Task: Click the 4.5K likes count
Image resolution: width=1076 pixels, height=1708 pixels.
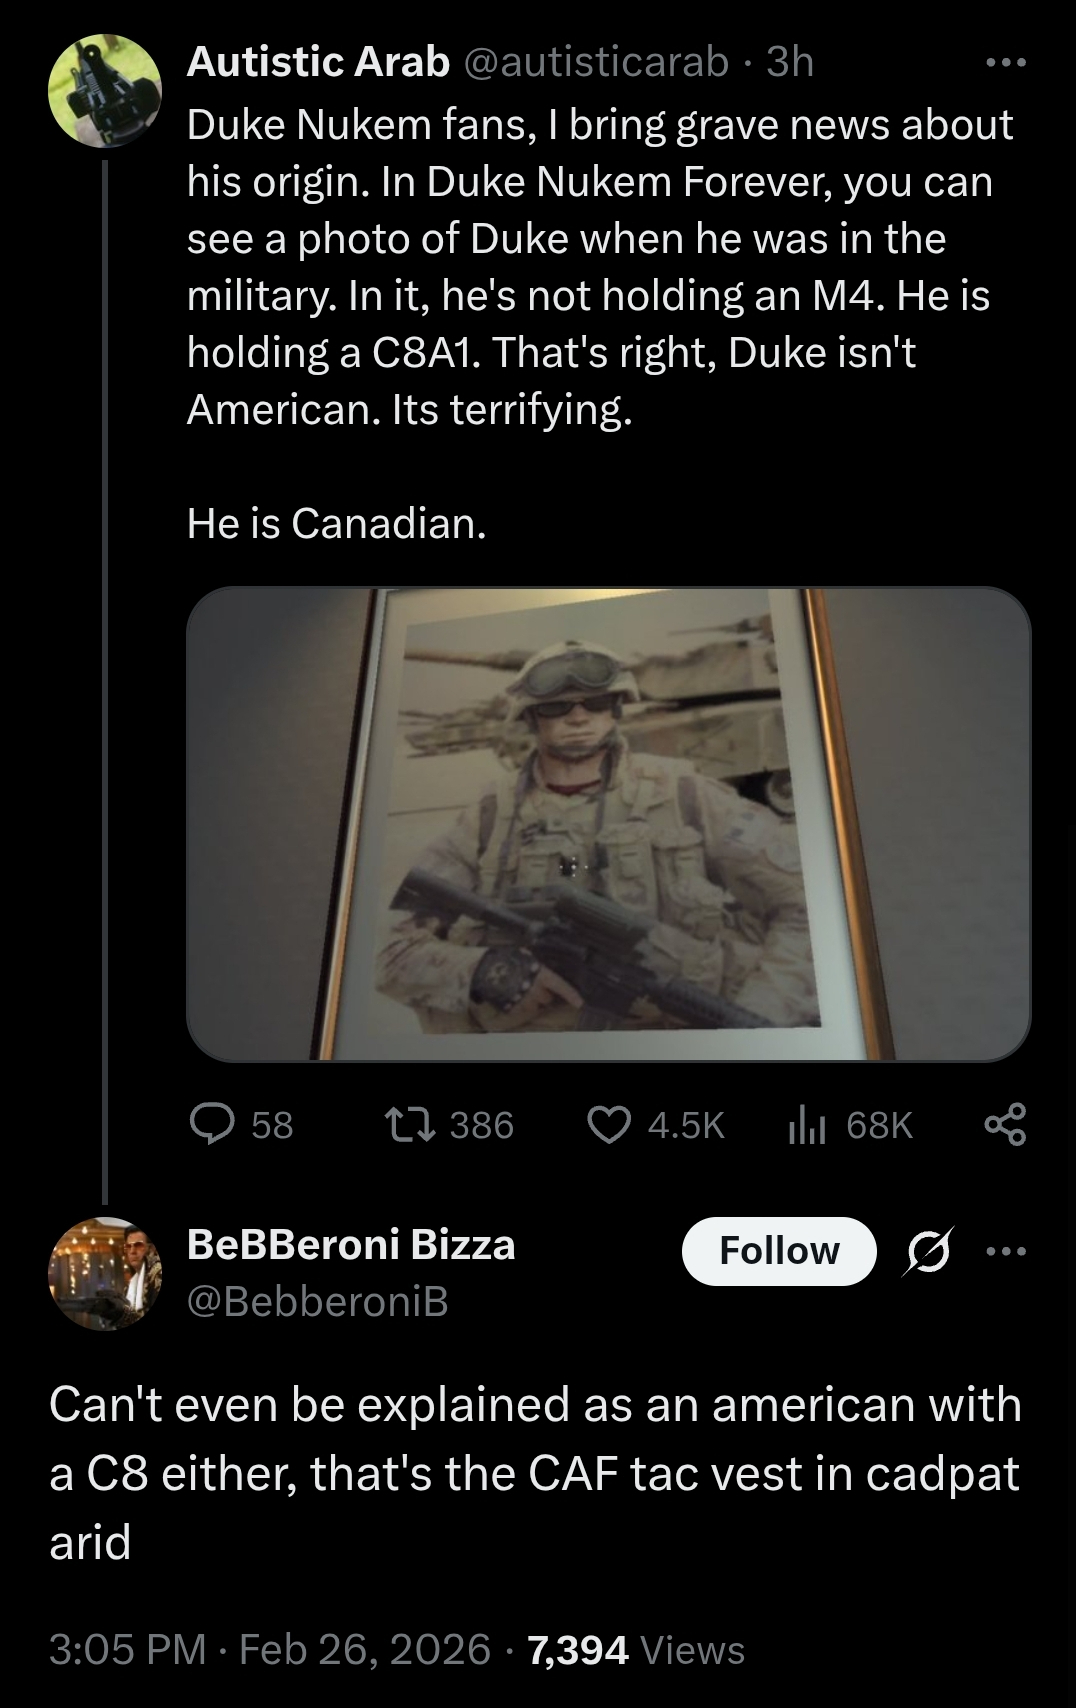Action: (x=685, y=1125)
